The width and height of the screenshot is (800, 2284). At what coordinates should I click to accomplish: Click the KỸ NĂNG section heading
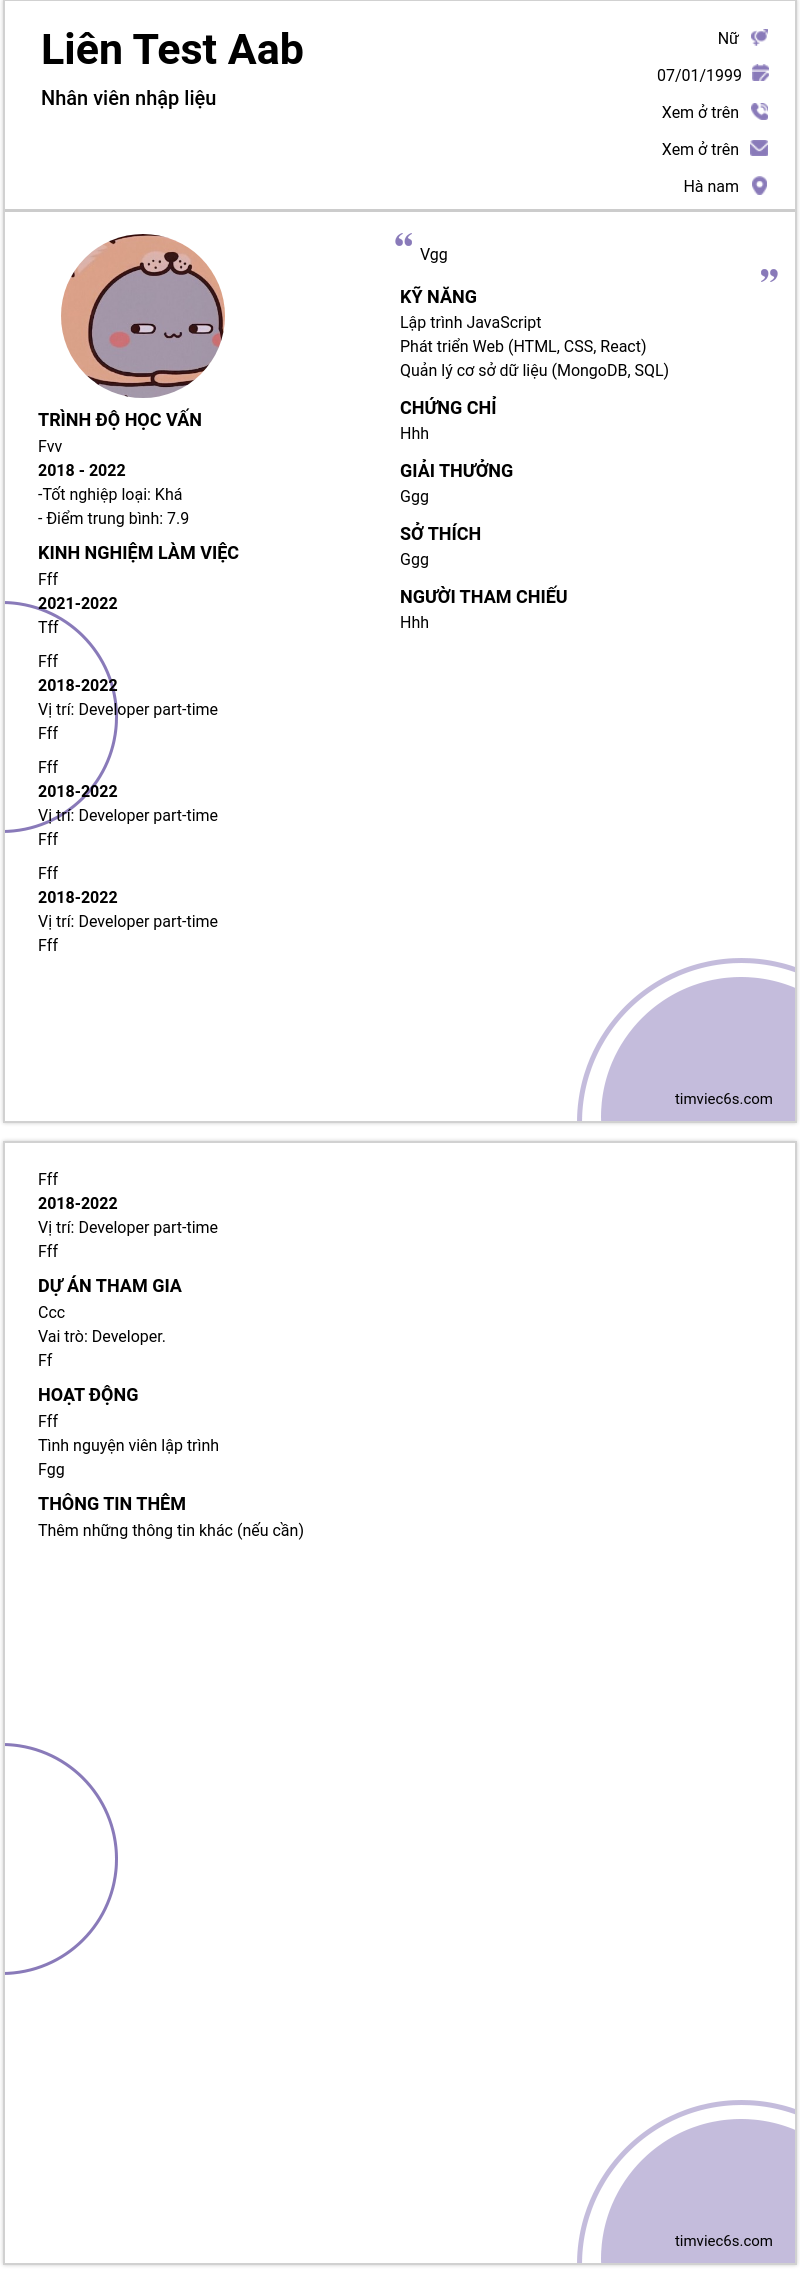click(438, 296)
